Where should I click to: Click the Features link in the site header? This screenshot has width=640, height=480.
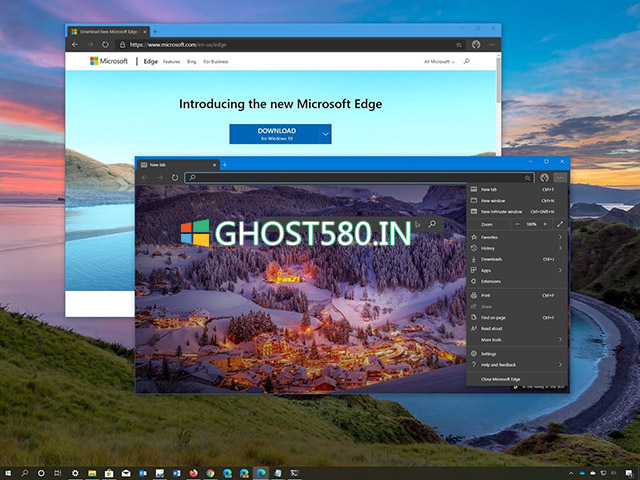tap(171, 62)
